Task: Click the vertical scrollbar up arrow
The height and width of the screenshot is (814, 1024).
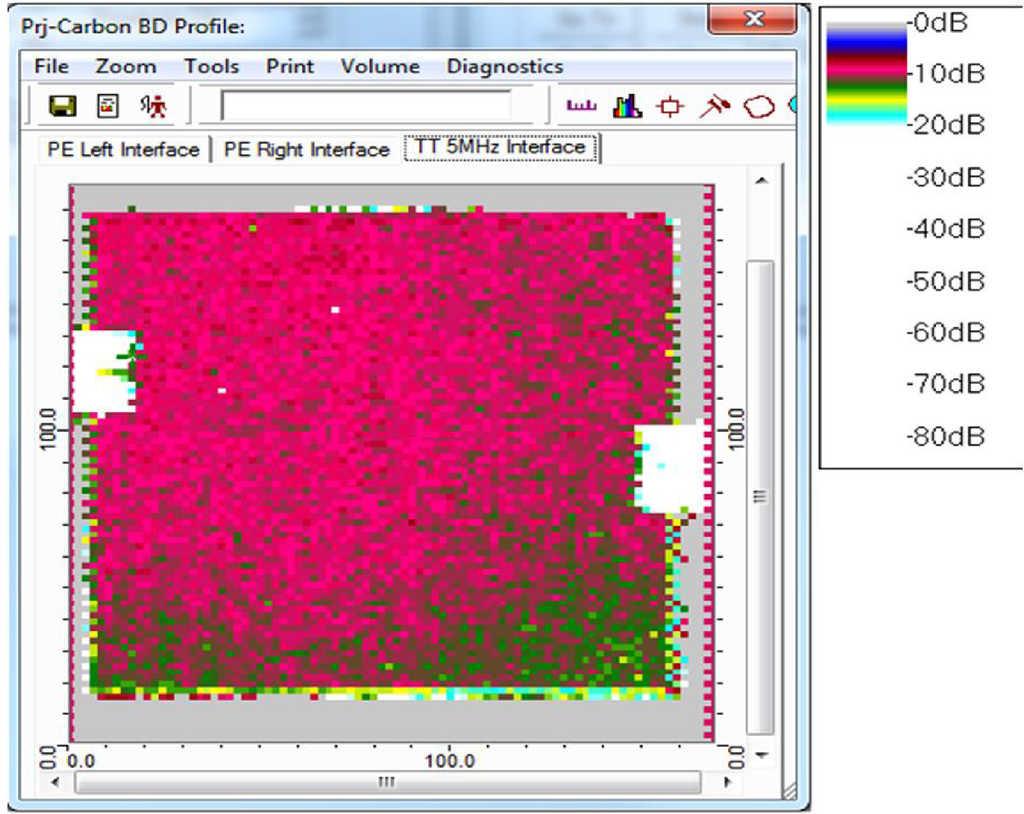Action: [x=761, y=181]
